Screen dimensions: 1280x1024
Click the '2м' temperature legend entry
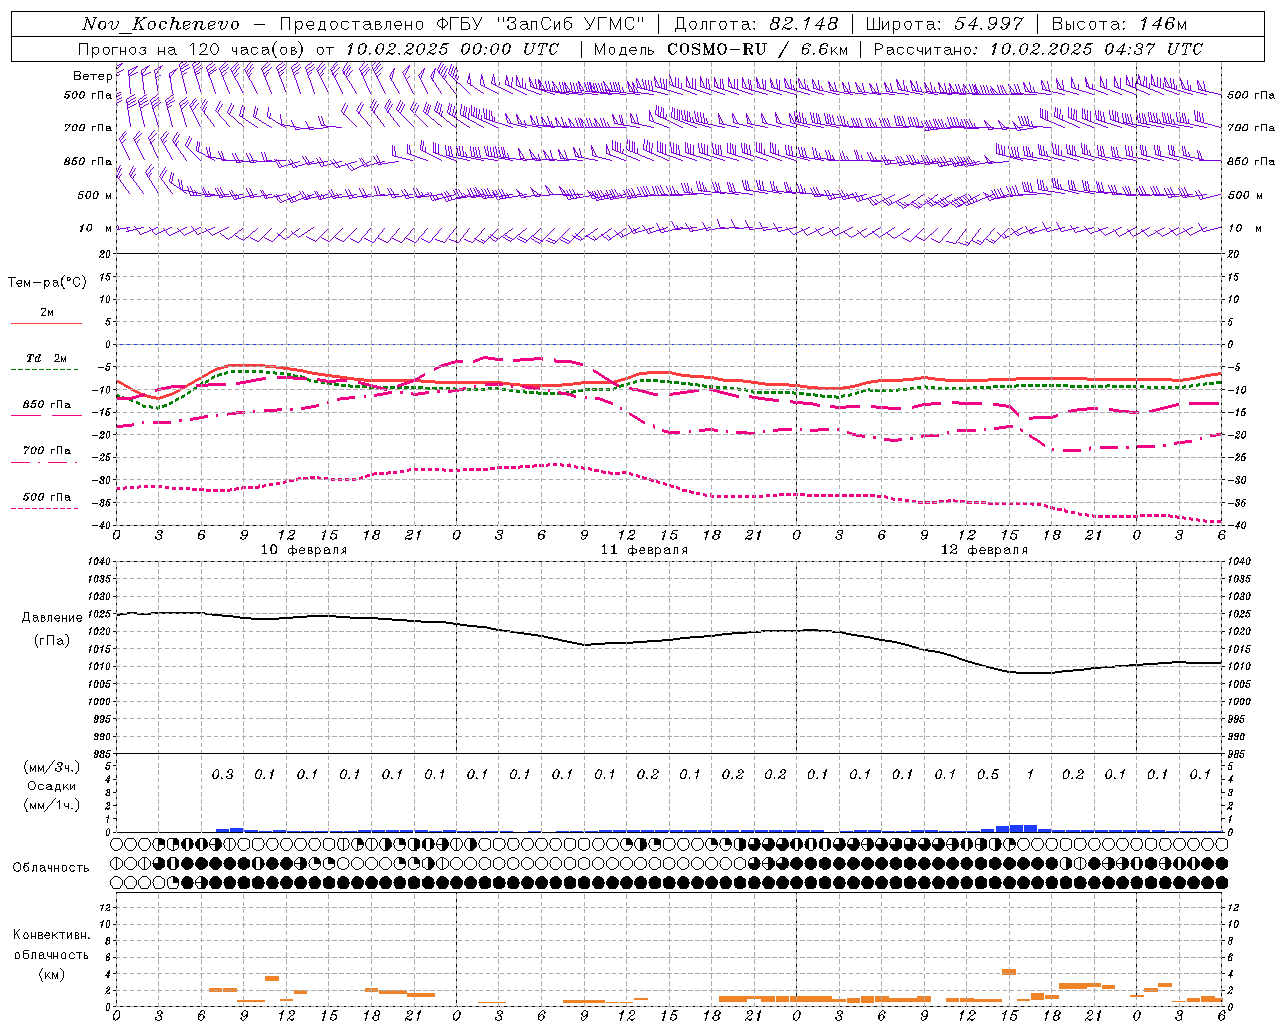click(47, 313)
